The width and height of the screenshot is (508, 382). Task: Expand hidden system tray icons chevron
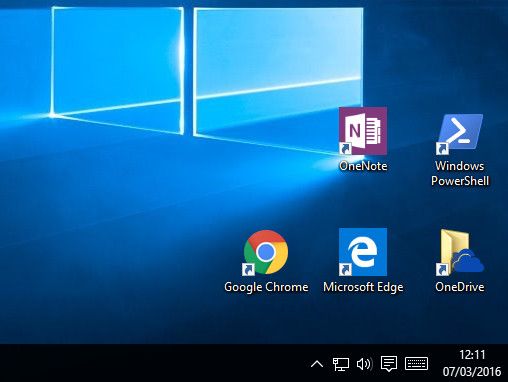(317, 364)
